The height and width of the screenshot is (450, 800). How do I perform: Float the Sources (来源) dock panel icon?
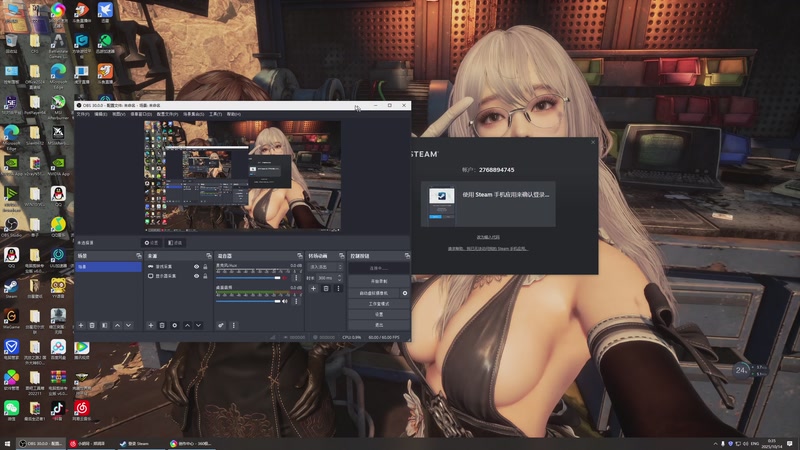(209, 256)
